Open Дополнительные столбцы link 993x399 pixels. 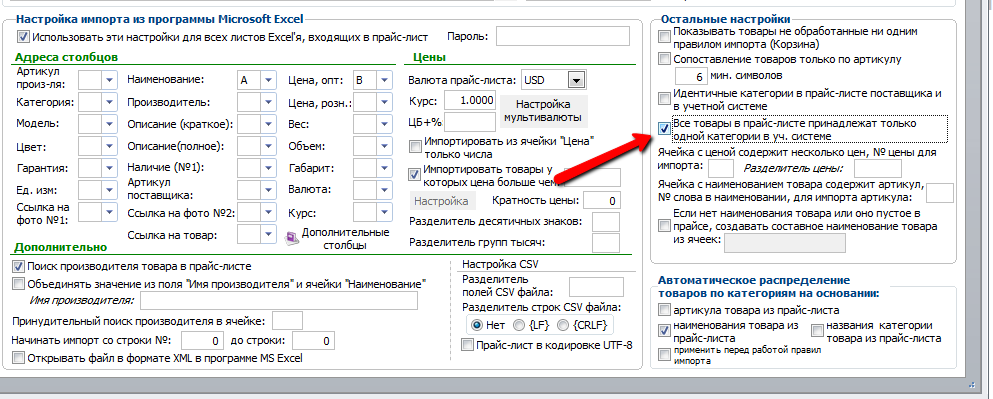tap(345, 238)
